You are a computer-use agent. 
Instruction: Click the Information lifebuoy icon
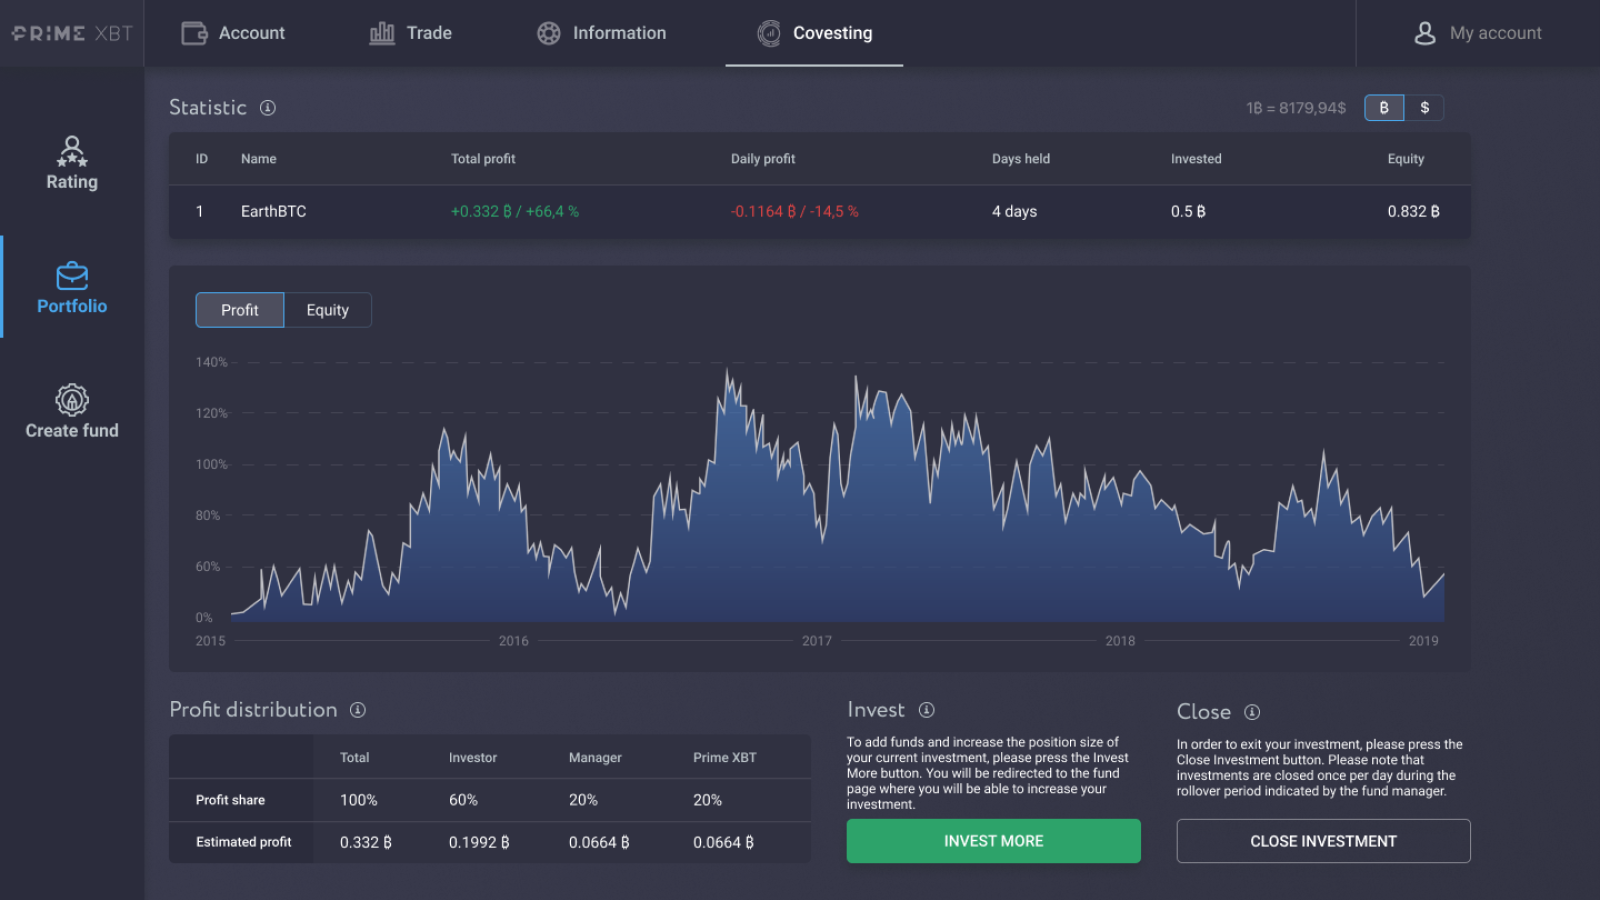point(548,33)
